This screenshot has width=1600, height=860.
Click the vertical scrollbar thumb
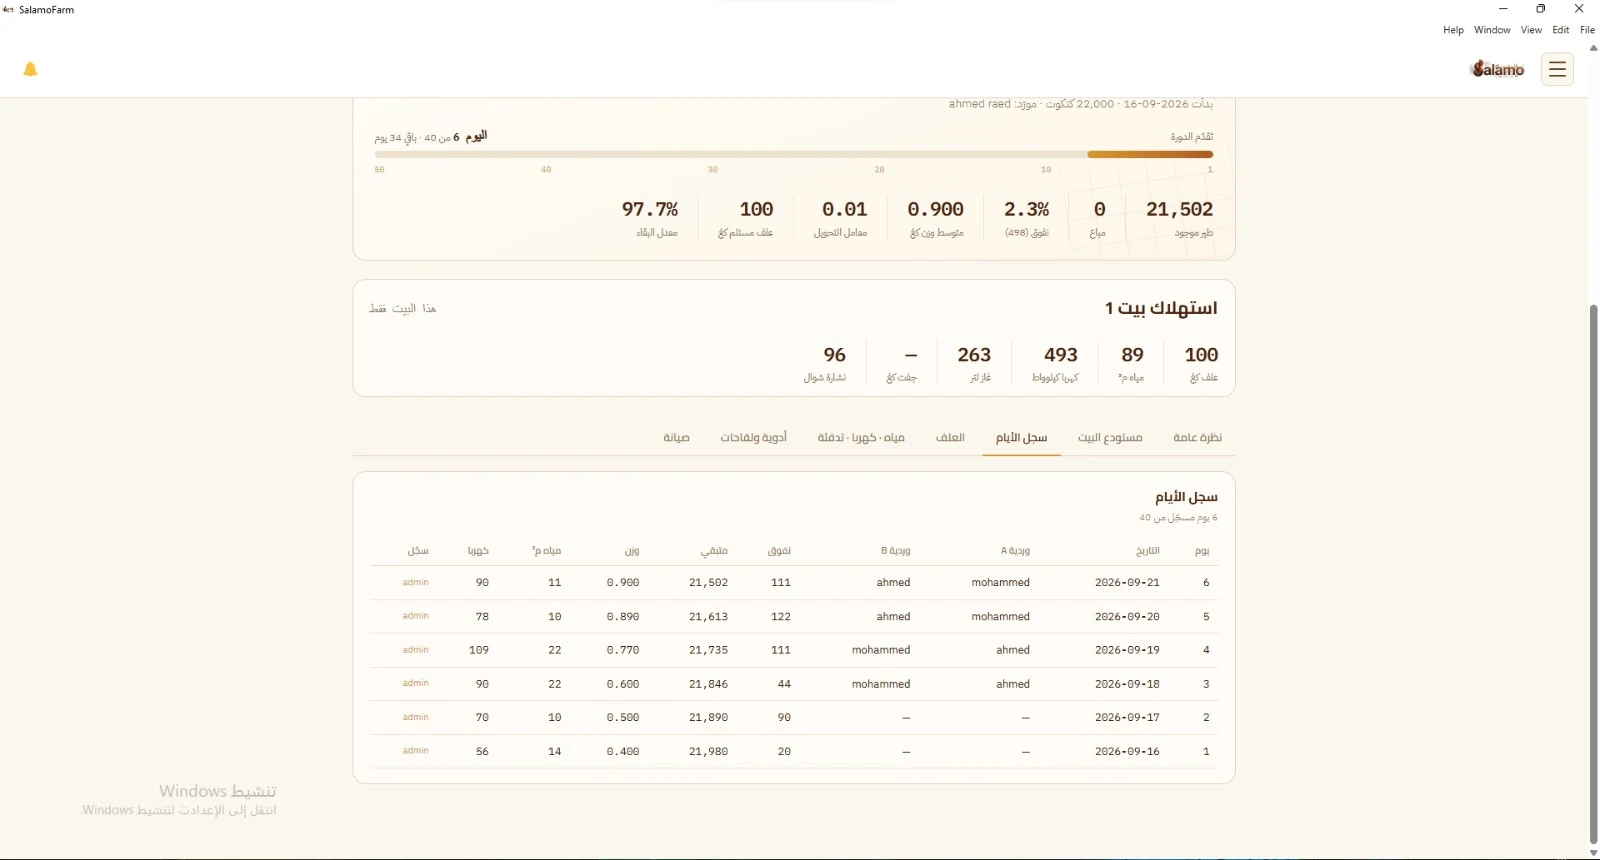(x=1593, y=575)
